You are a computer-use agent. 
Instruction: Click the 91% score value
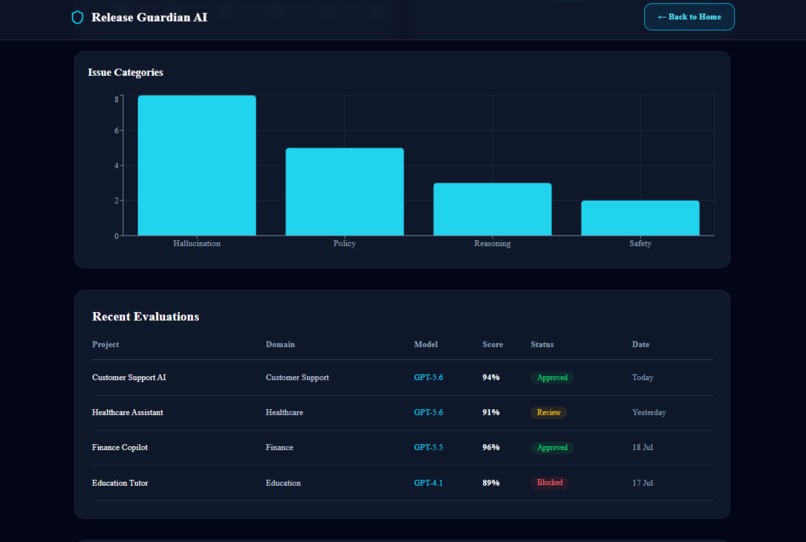click(x=491, y=412)
